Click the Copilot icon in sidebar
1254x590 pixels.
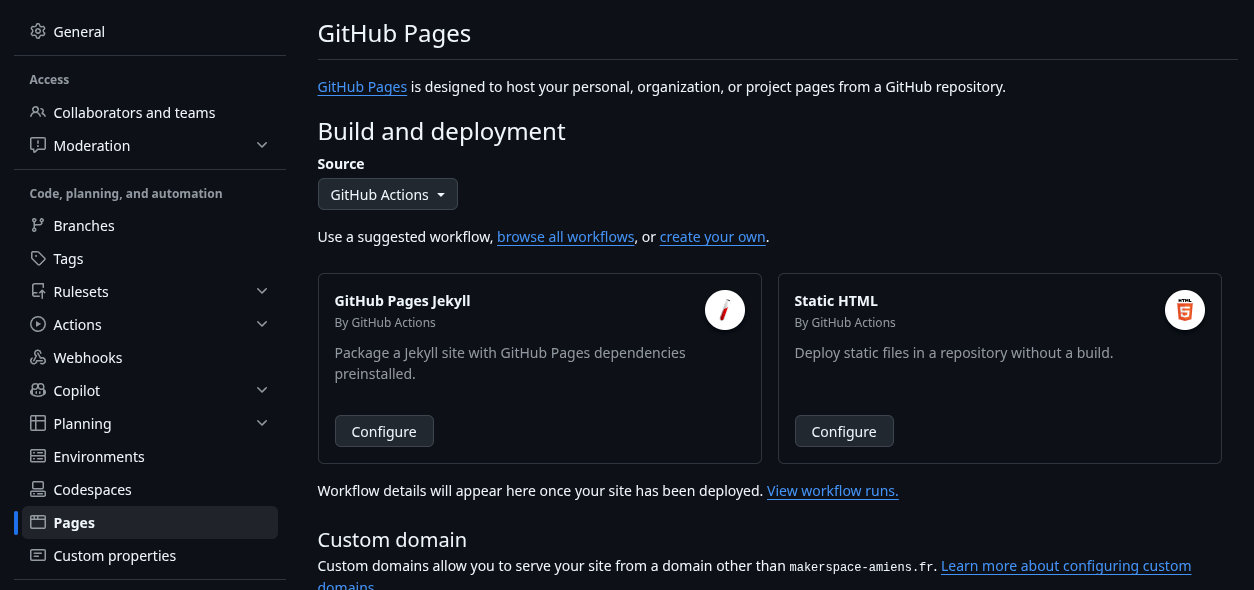tap(38, 390)
